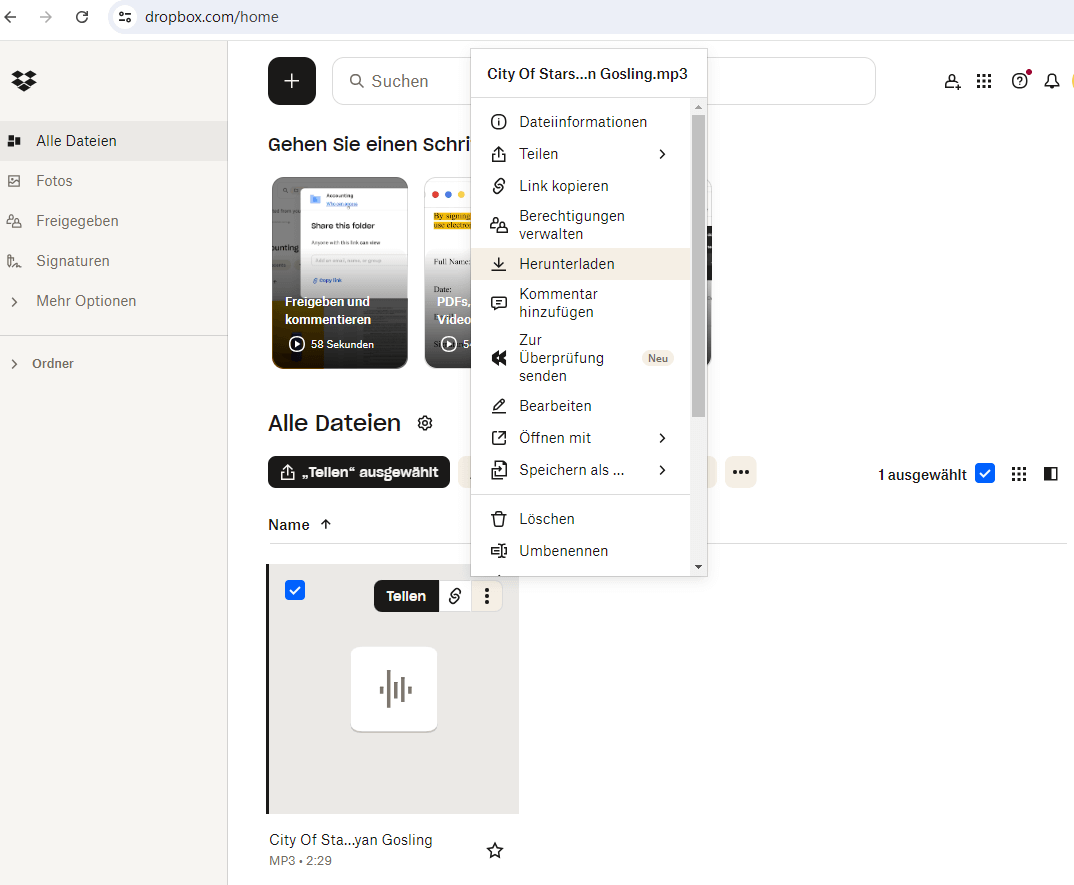
Task: Open the PDFs video tutorial card
Action: click(x=448, y=273)
